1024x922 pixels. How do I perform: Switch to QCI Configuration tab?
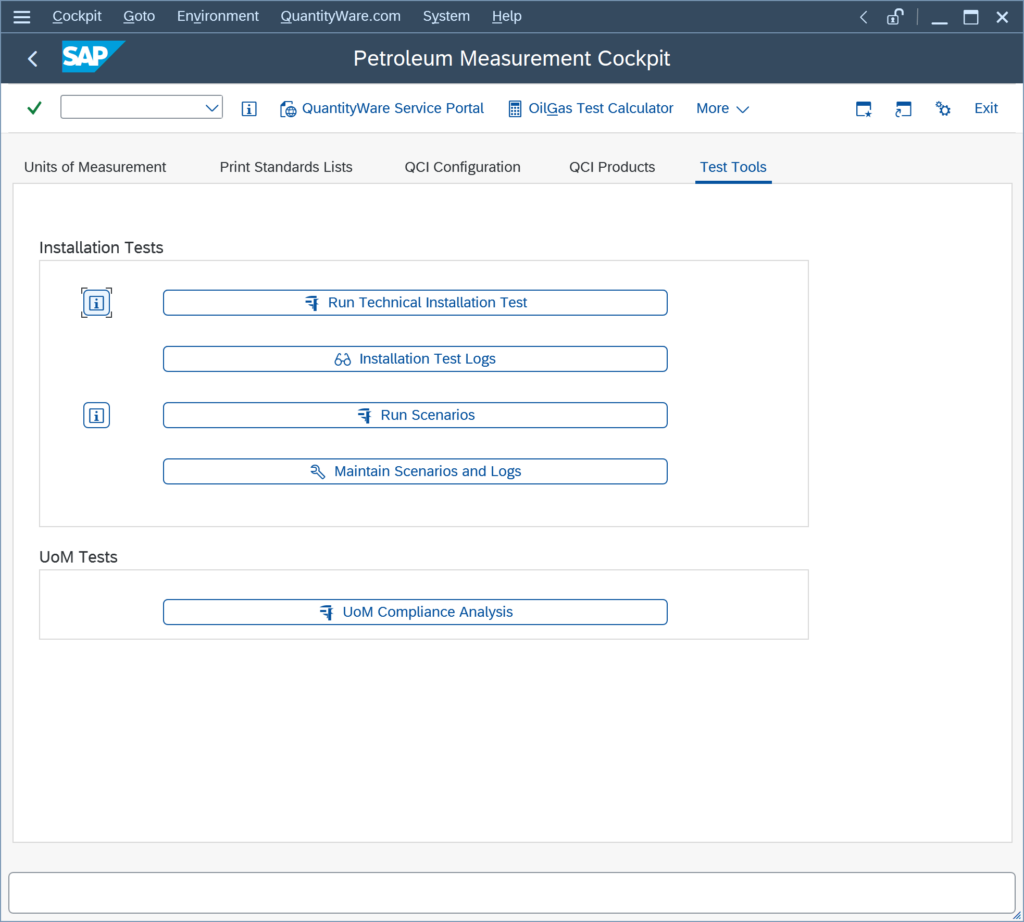click(462, 167)
